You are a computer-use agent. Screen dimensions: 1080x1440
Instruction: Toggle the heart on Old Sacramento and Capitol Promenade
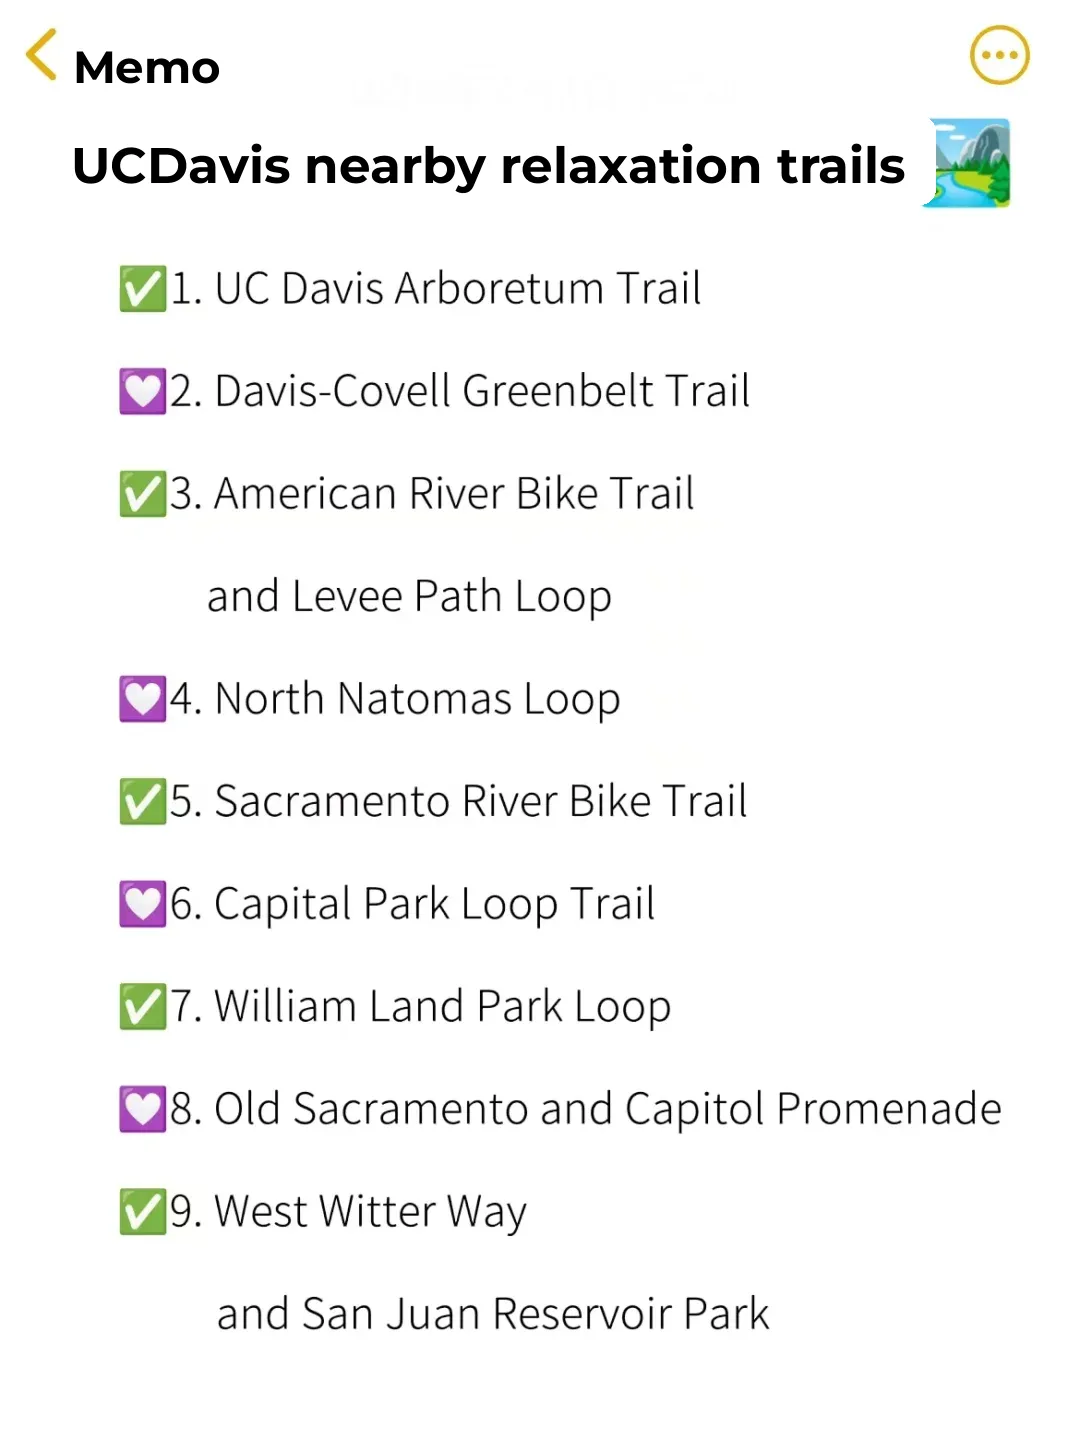click(x=143, y=1107)
